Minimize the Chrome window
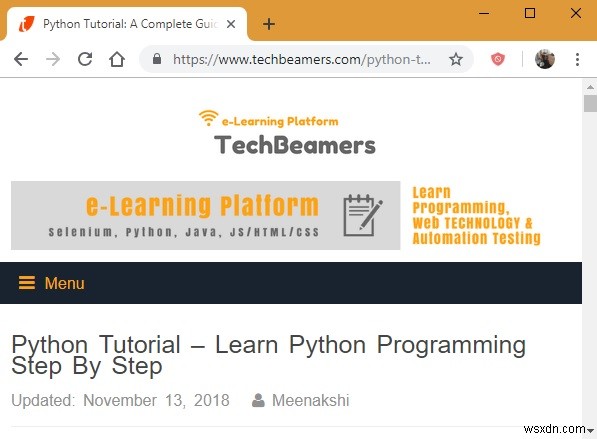 point(484,13)
